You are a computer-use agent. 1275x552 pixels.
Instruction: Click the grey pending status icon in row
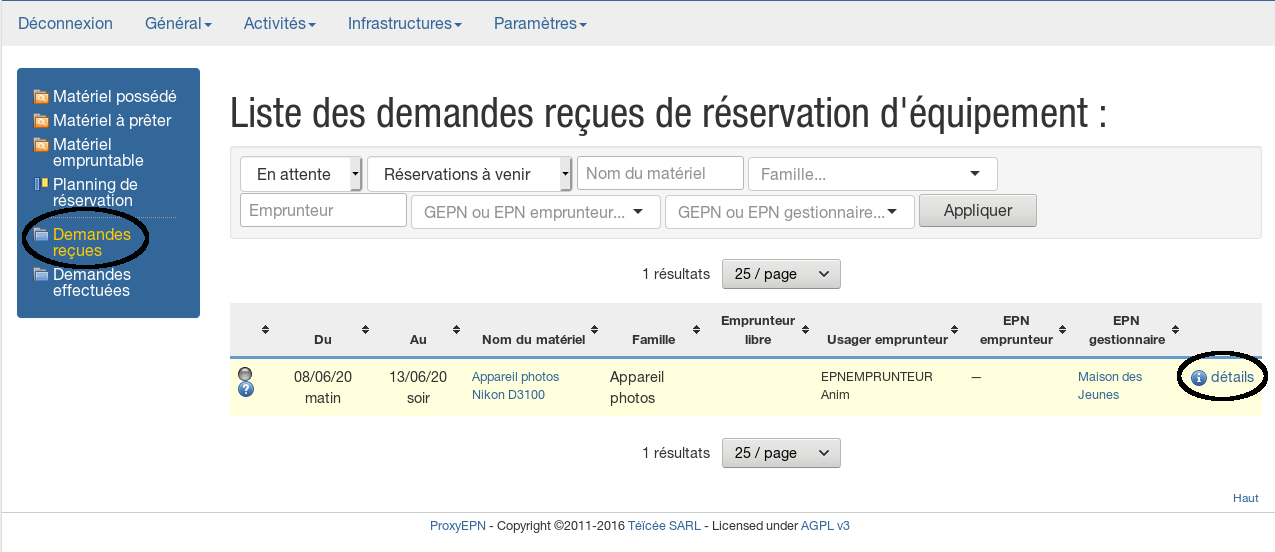click(x=245, y=374)
